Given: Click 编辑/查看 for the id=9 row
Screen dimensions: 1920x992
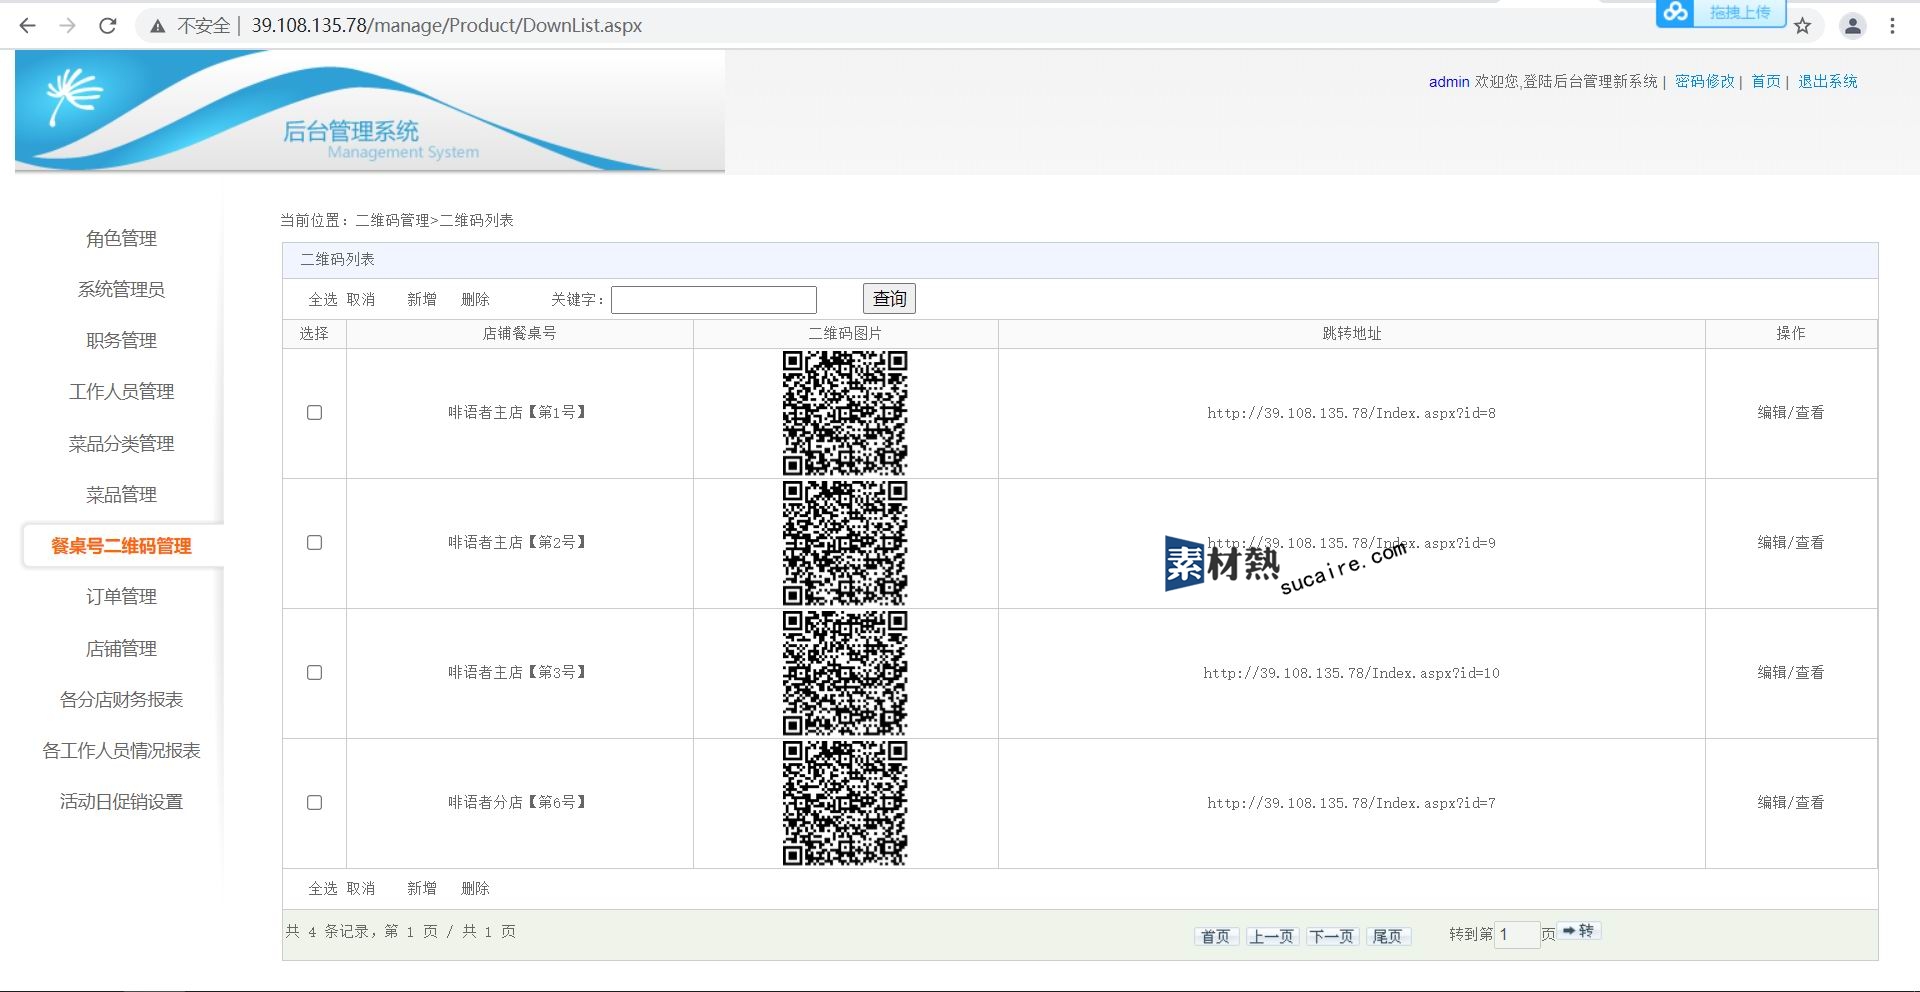Looking at the screenshot, I should click(x=1790, y=542).
